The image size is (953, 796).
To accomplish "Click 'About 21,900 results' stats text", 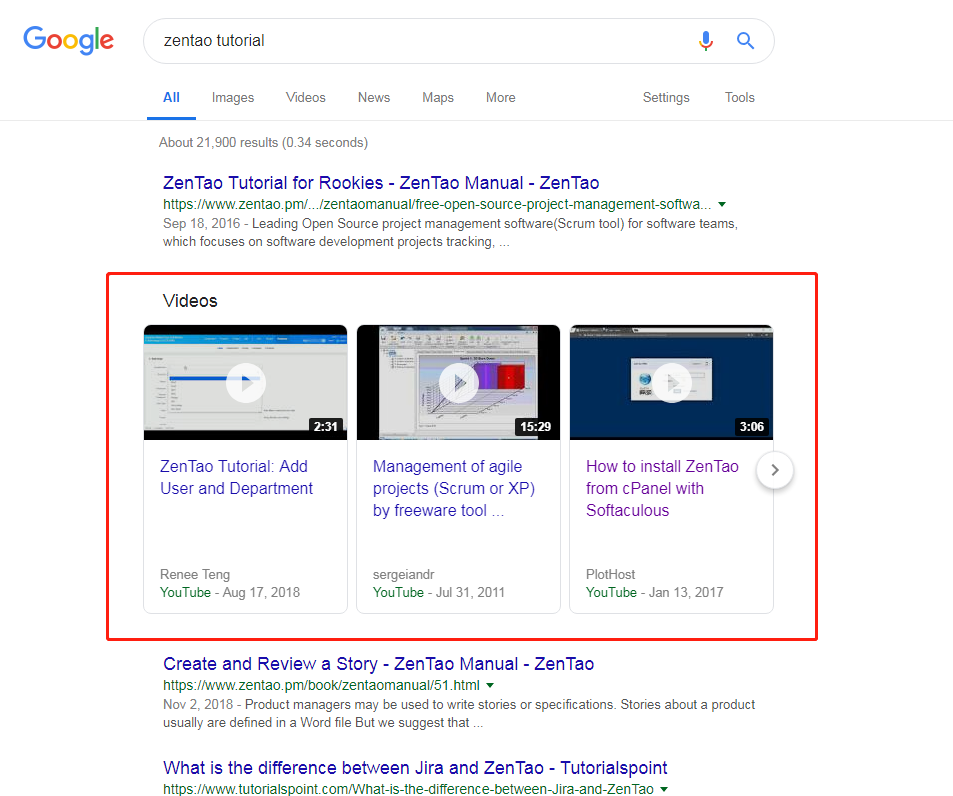I will click(263, 142).
